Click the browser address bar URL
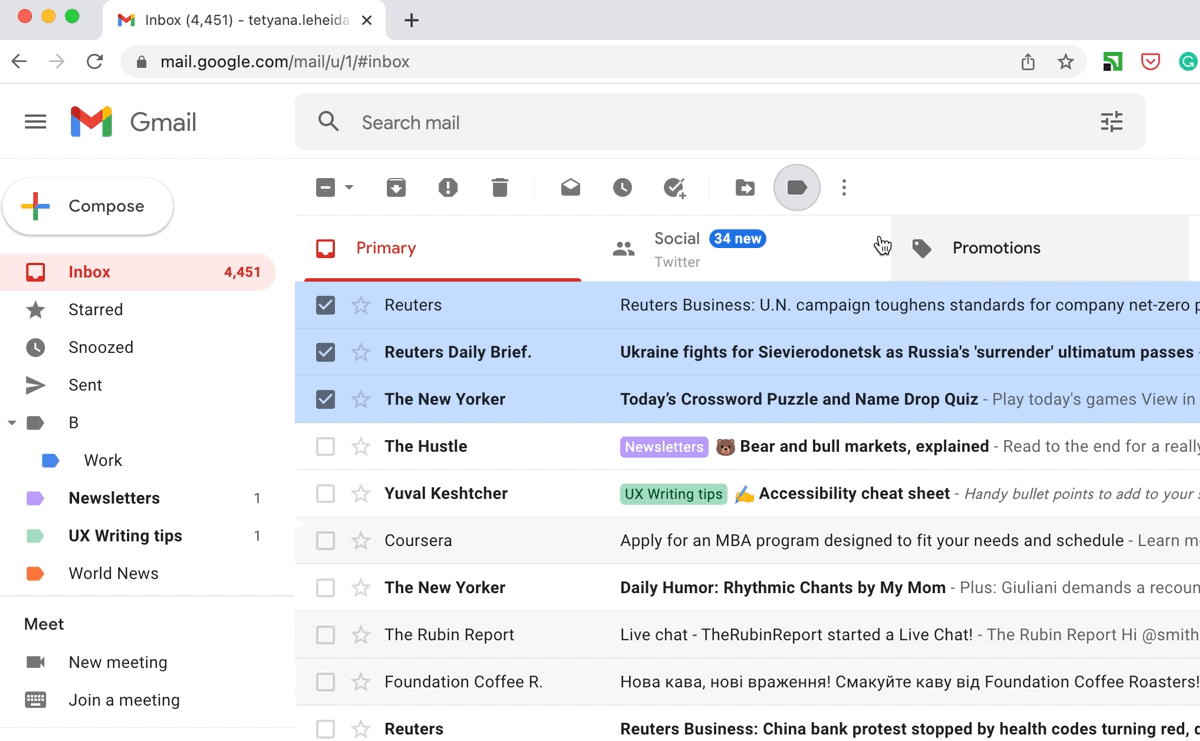Image resolution: width=1200 pixels, height=741 pixels. 285,62
